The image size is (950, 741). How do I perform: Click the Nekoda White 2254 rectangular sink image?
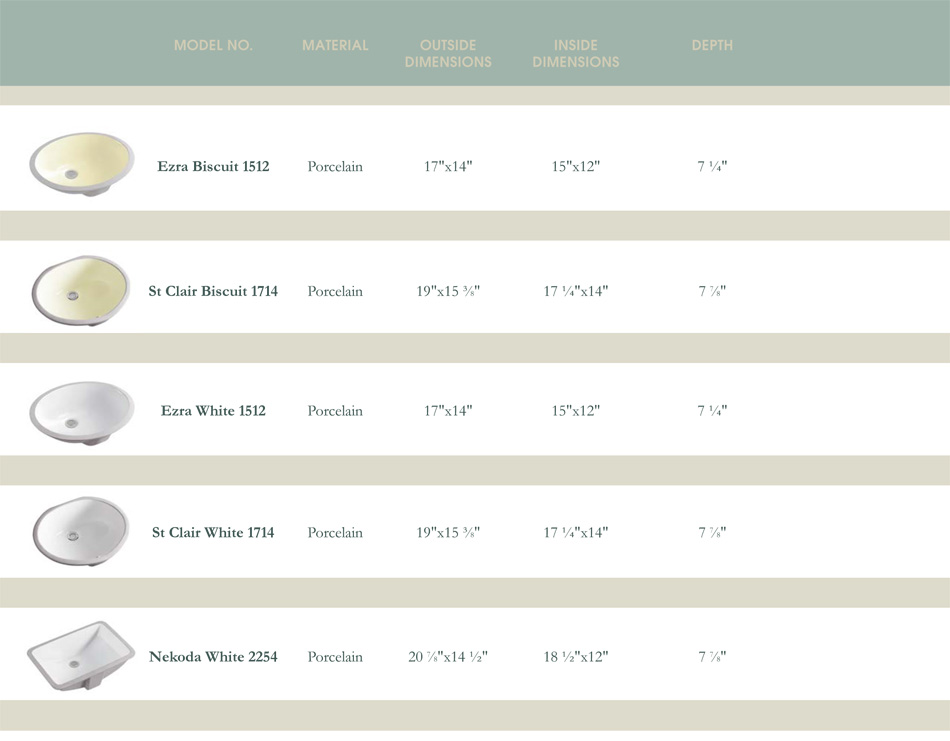coord(81,656)
